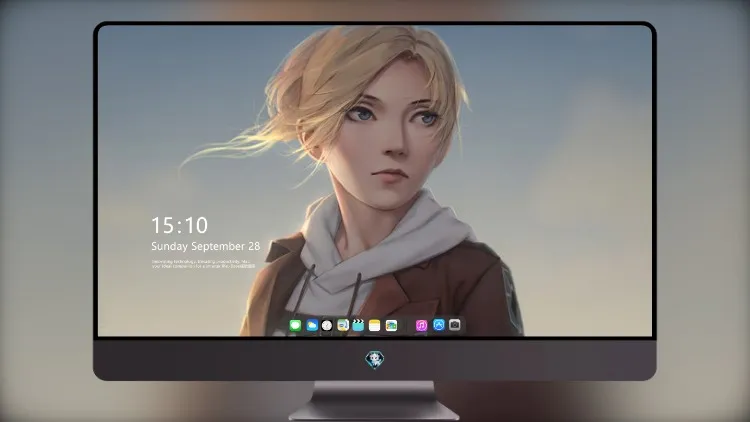Click the diamond logo on the monitor chin
750x422 pixels.
[x=375, y=360]
